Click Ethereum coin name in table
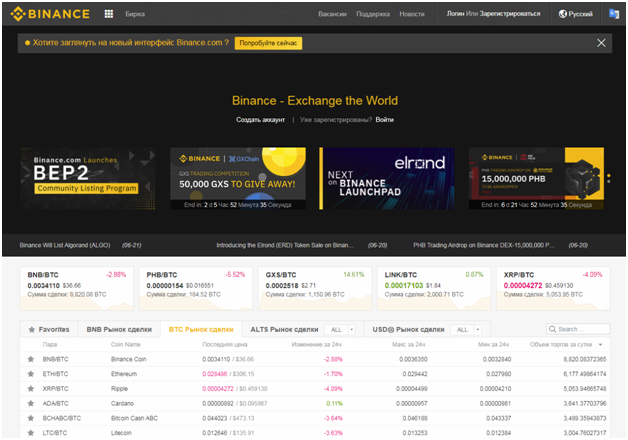This screenshot has width=628, height=440. point(124,374)
